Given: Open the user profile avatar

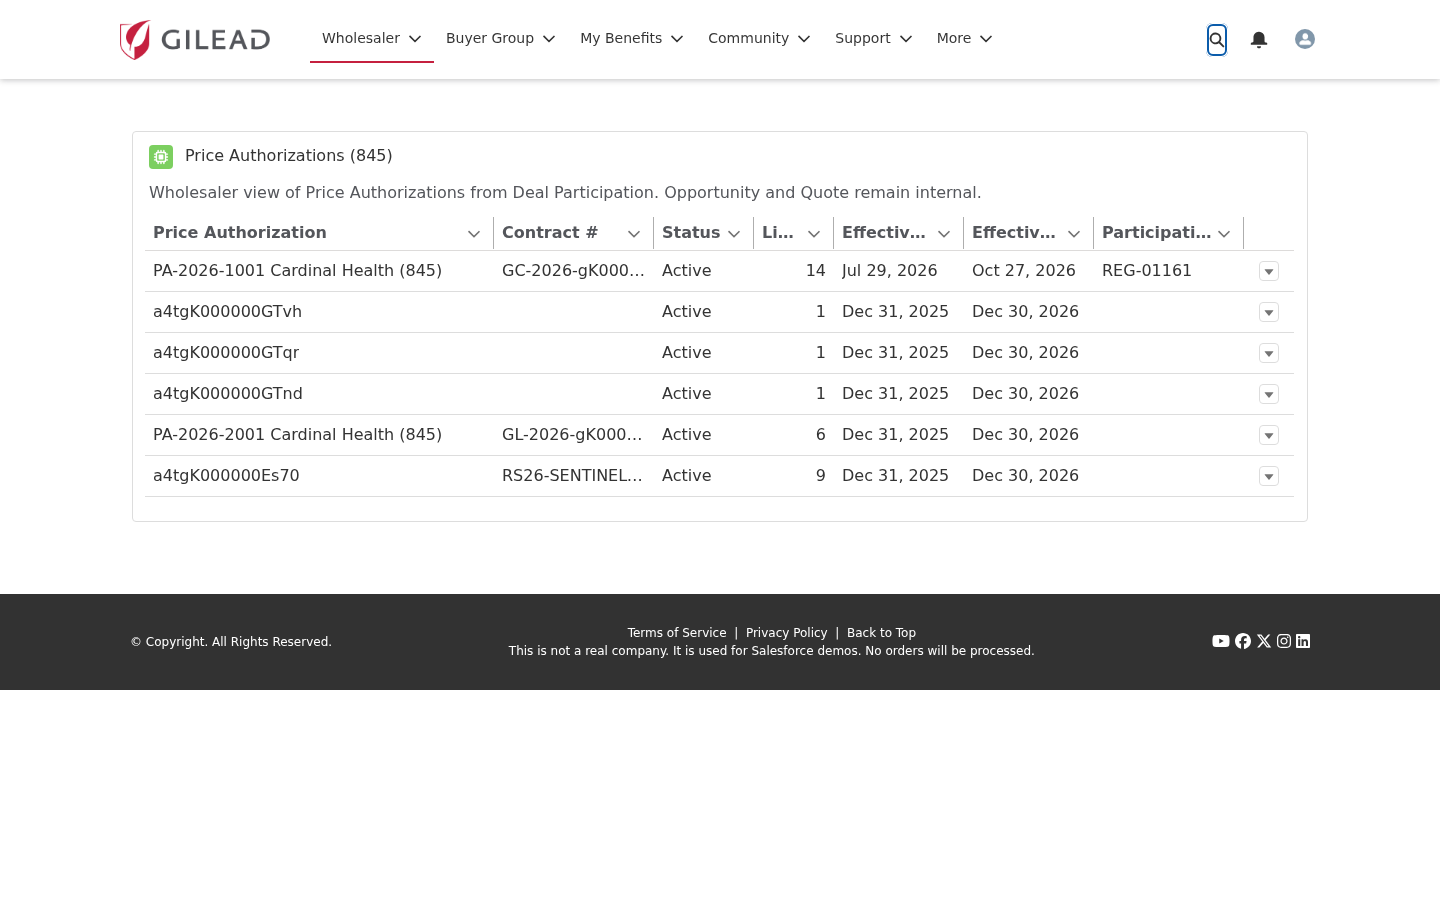Looking at the screenshot, I should (1305, 39).
